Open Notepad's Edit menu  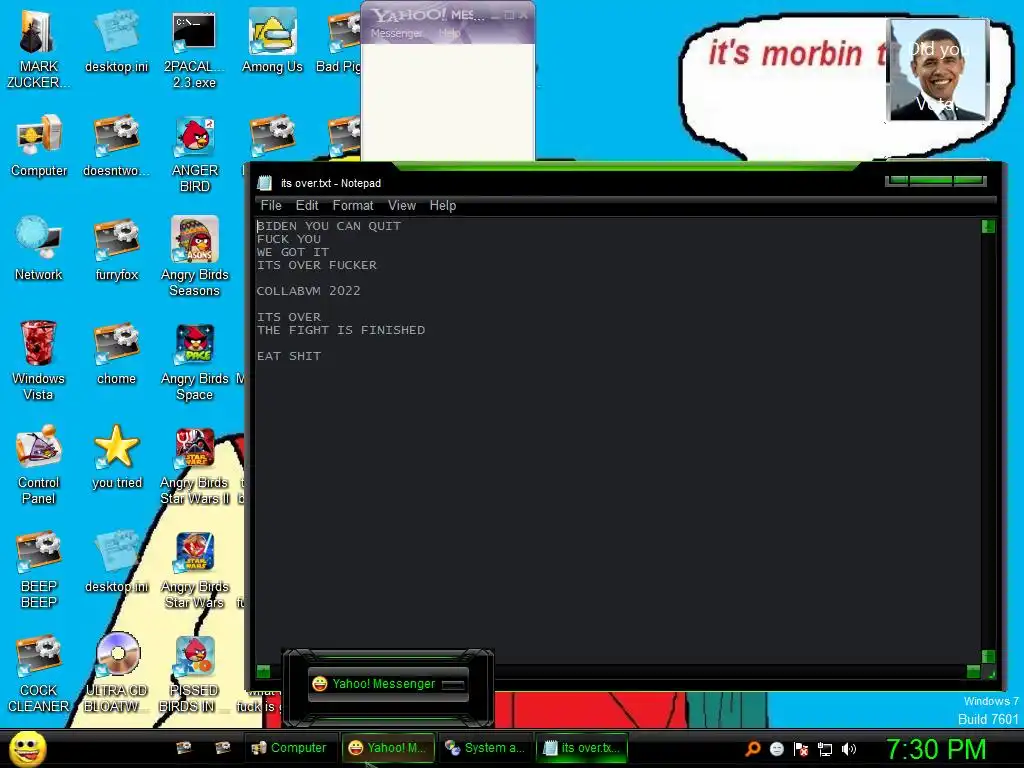click(307, 206)
